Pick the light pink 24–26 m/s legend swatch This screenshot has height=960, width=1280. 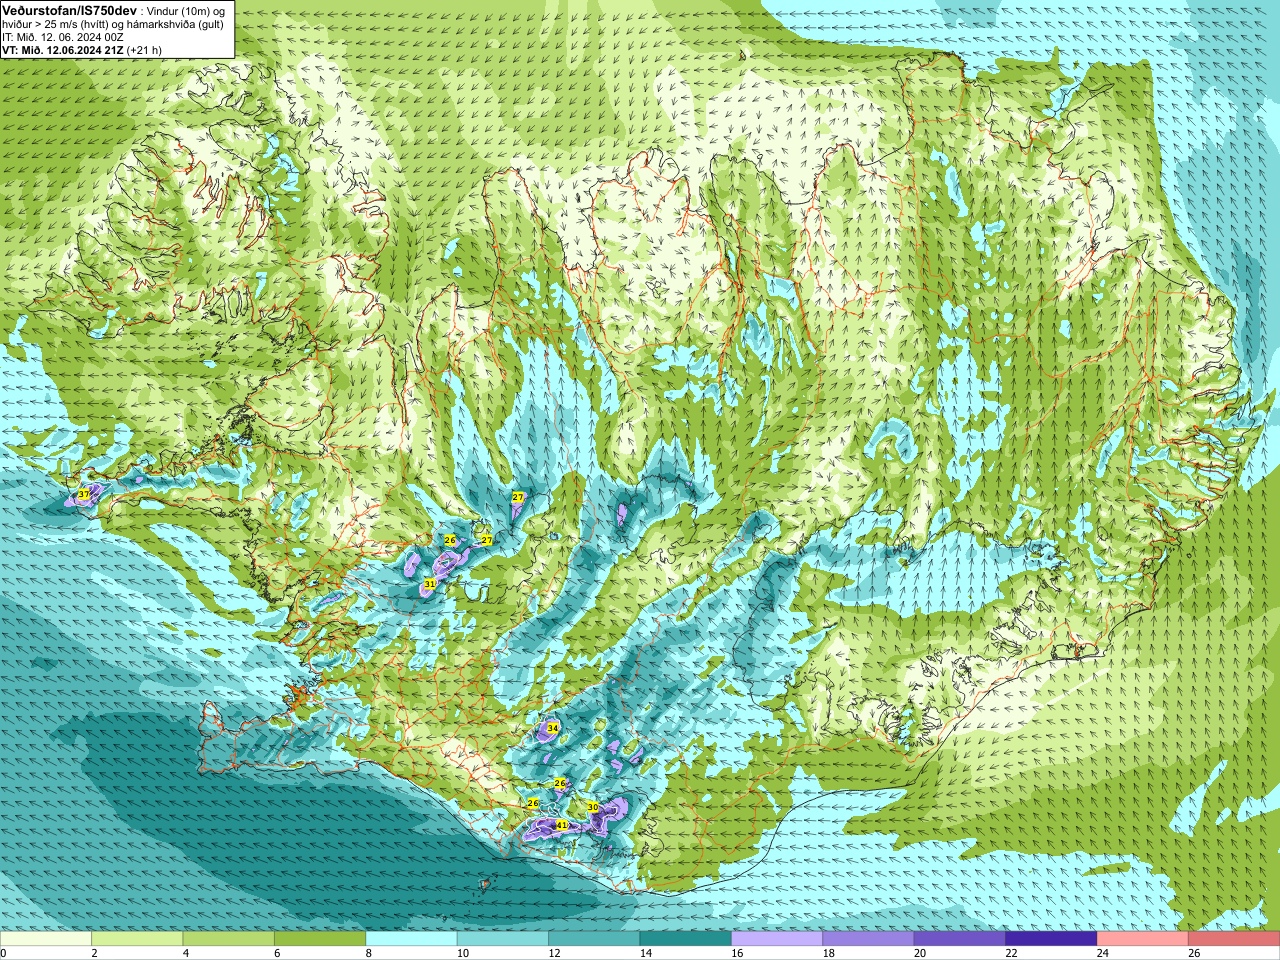tap(1143, 939)
